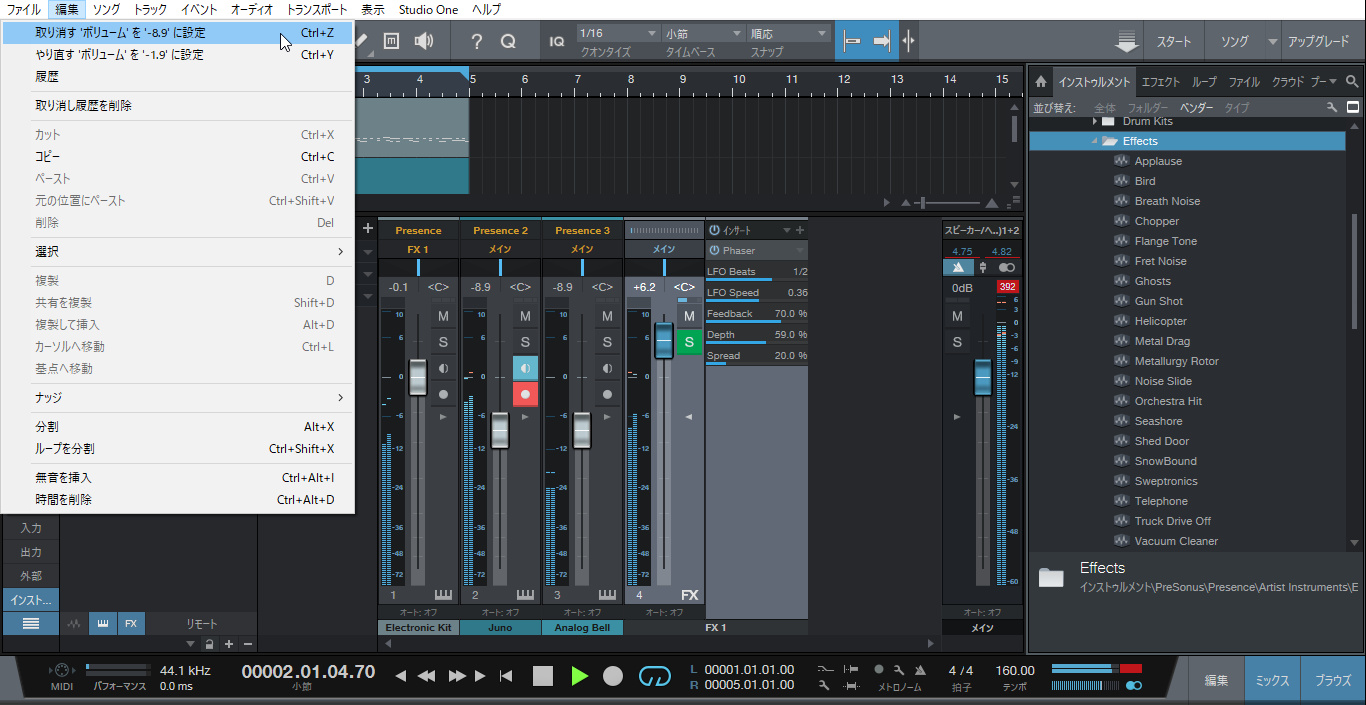
Task: Open the metronome setup wrench icon
Action: coord(899,670)
